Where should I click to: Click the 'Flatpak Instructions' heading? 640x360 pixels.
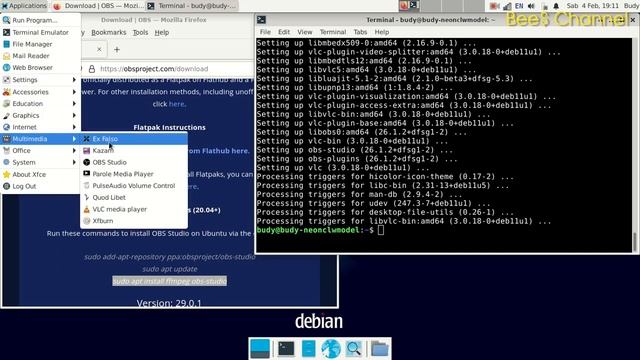click(169, 127)
